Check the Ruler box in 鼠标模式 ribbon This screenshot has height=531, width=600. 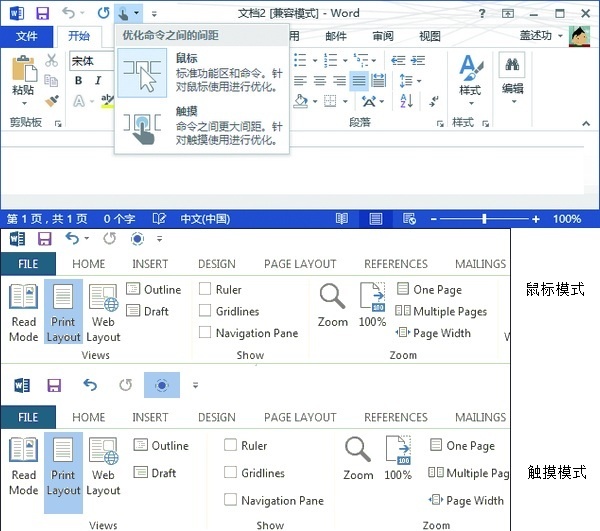pos(205,289)
